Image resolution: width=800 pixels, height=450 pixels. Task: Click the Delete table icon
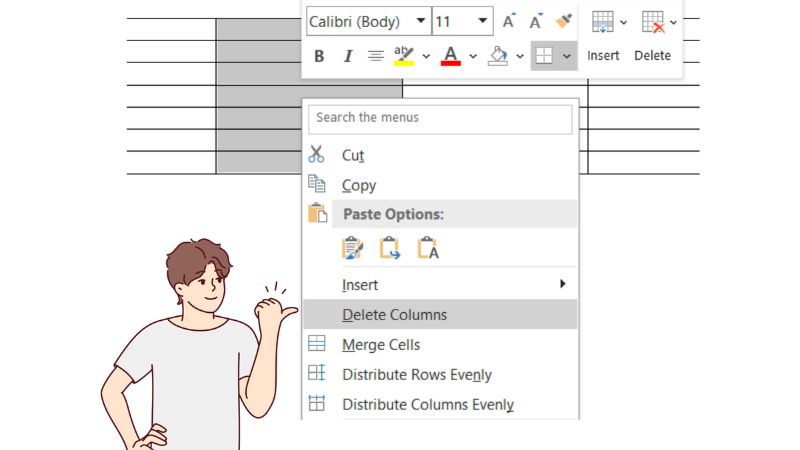[652, 21]
